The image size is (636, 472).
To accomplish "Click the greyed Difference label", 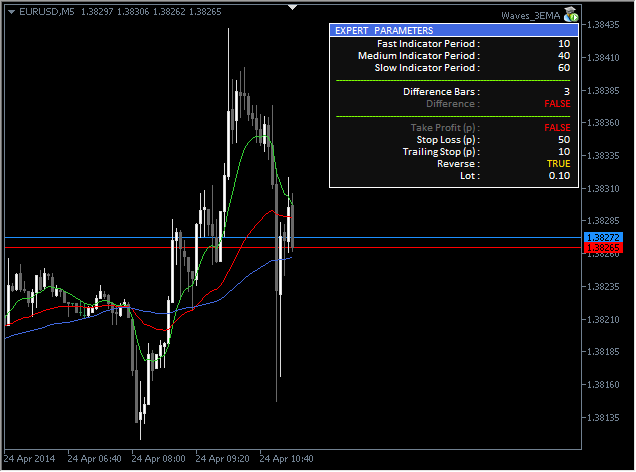I will click(x=453, y=104).
